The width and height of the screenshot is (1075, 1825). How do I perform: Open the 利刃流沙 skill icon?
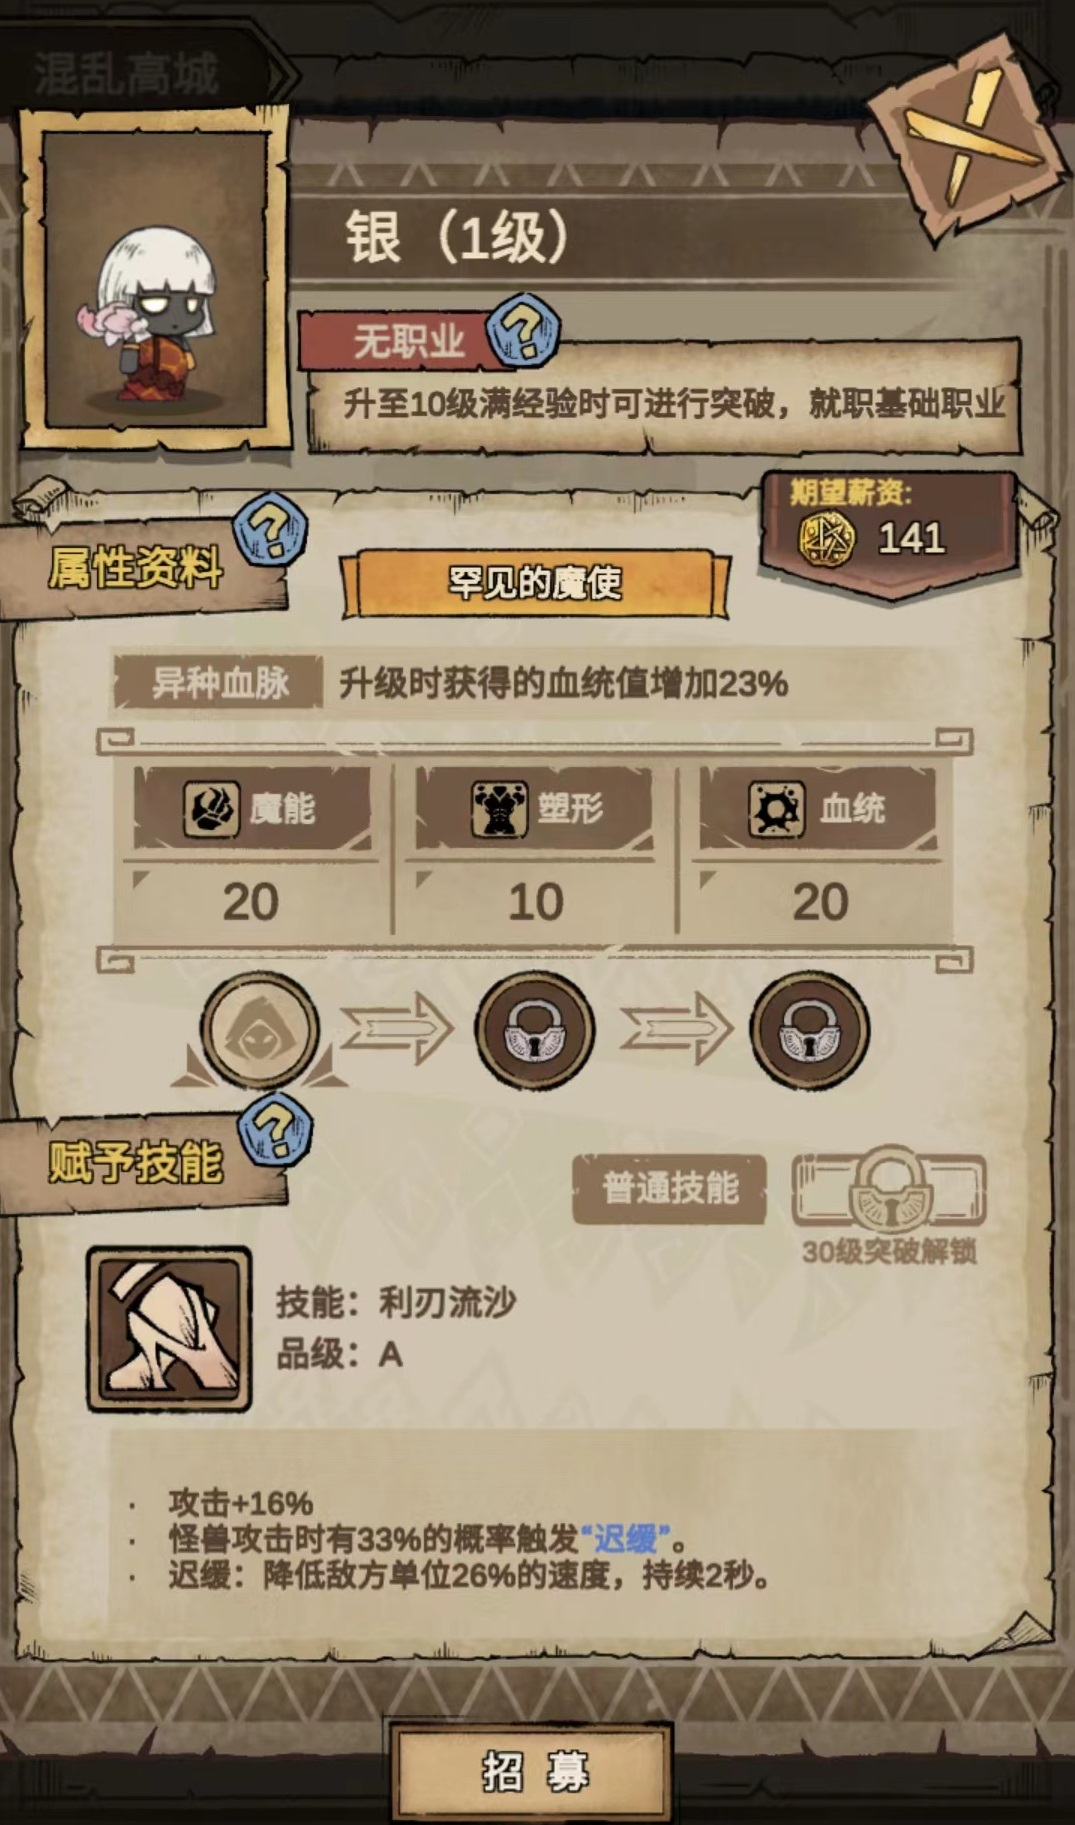pyautogui.click(x=169, y=1329)
